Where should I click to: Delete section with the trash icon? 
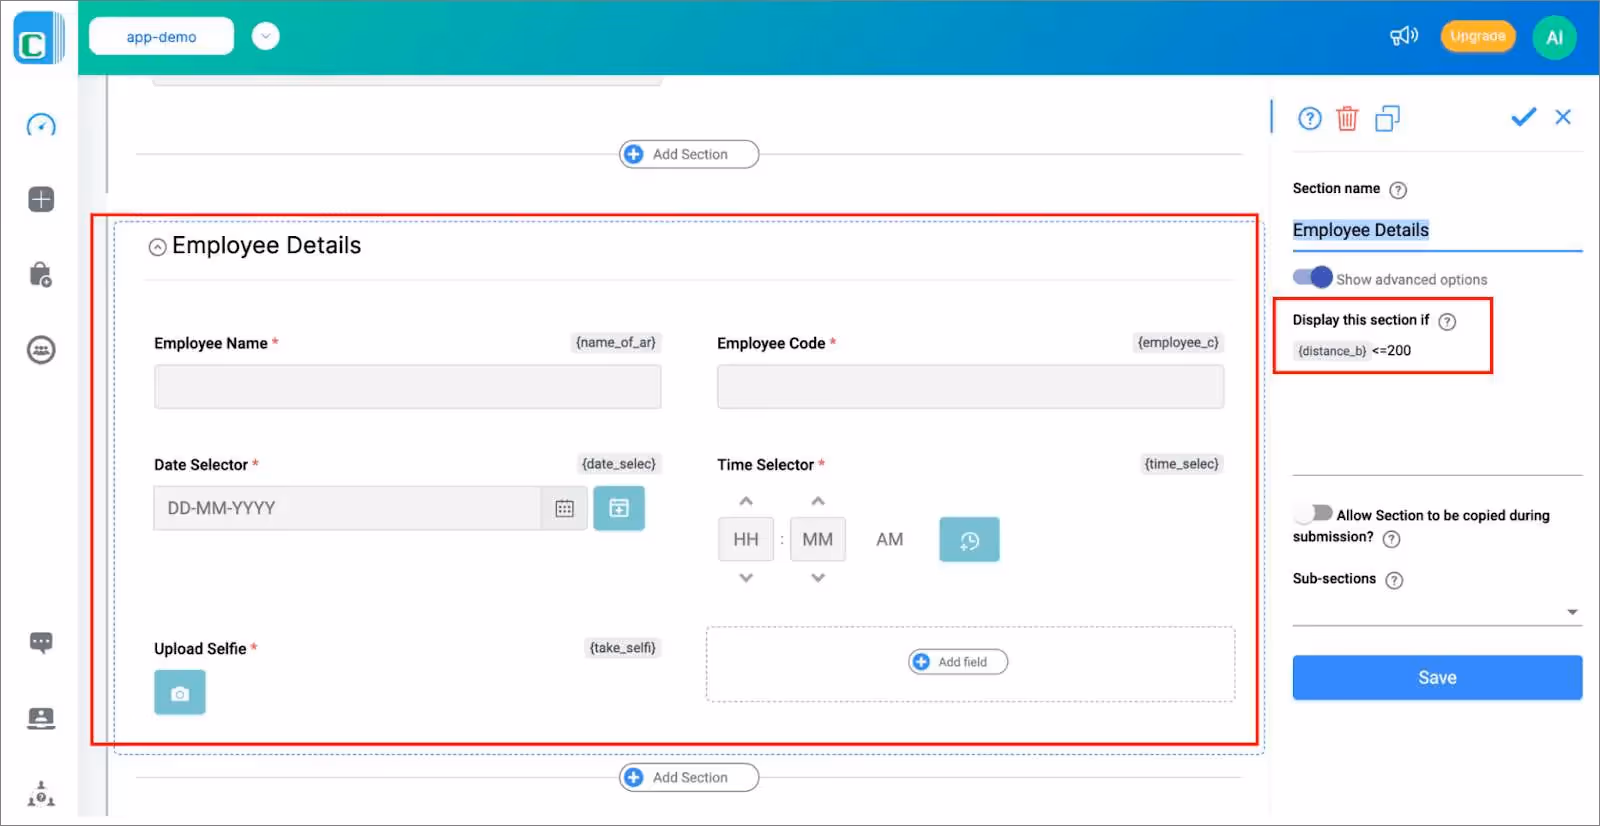point(1347,119)
